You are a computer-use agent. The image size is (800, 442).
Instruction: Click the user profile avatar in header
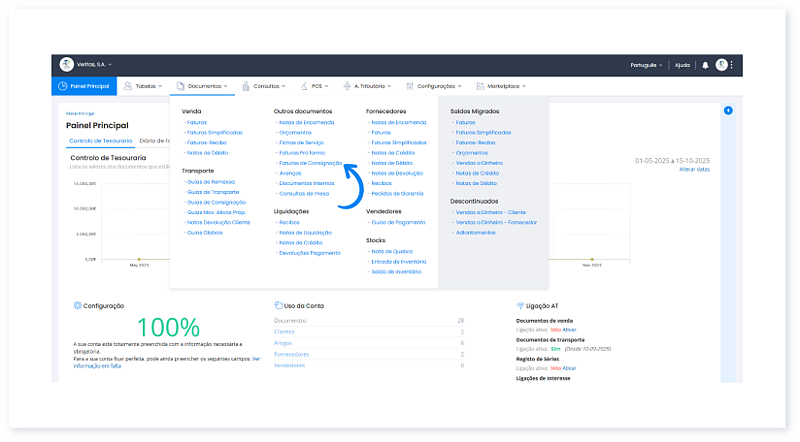[x=721, y=64]
